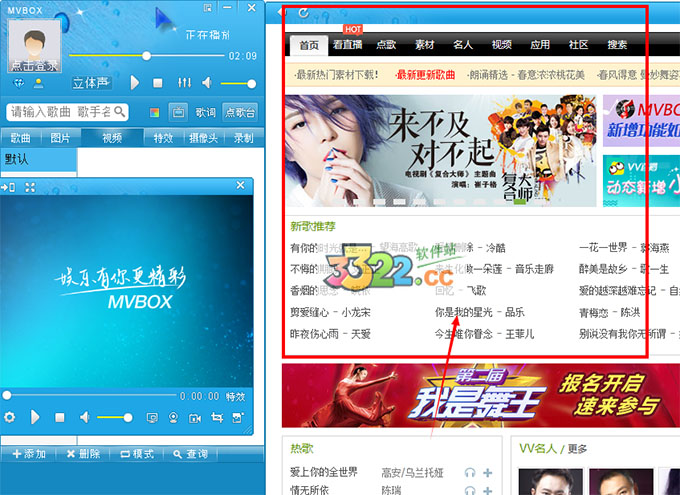Click the diamond VIP icon
The image size is (680, 495).
[x=19, y=83]
